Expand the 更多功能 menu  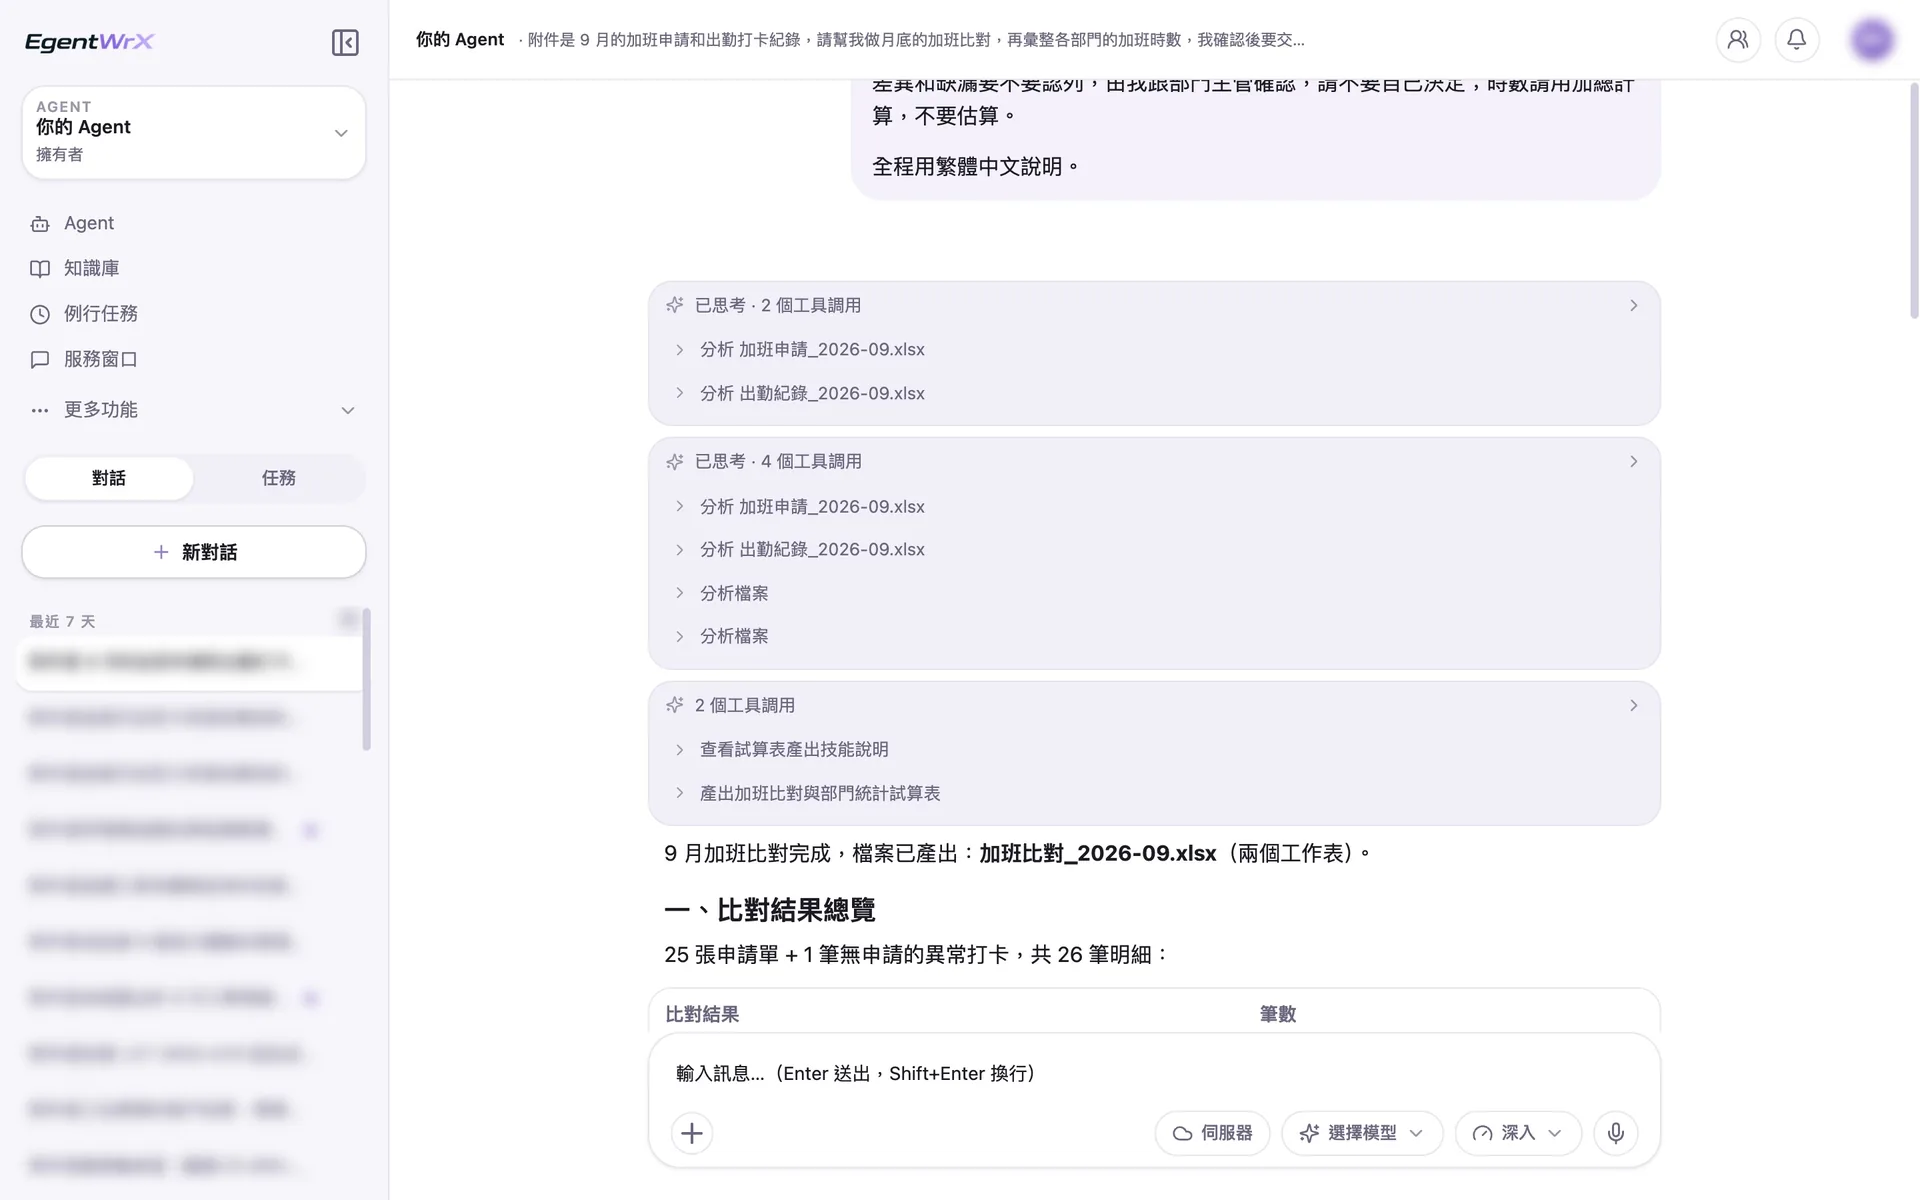pyautogui.click(x=194, y=410)
